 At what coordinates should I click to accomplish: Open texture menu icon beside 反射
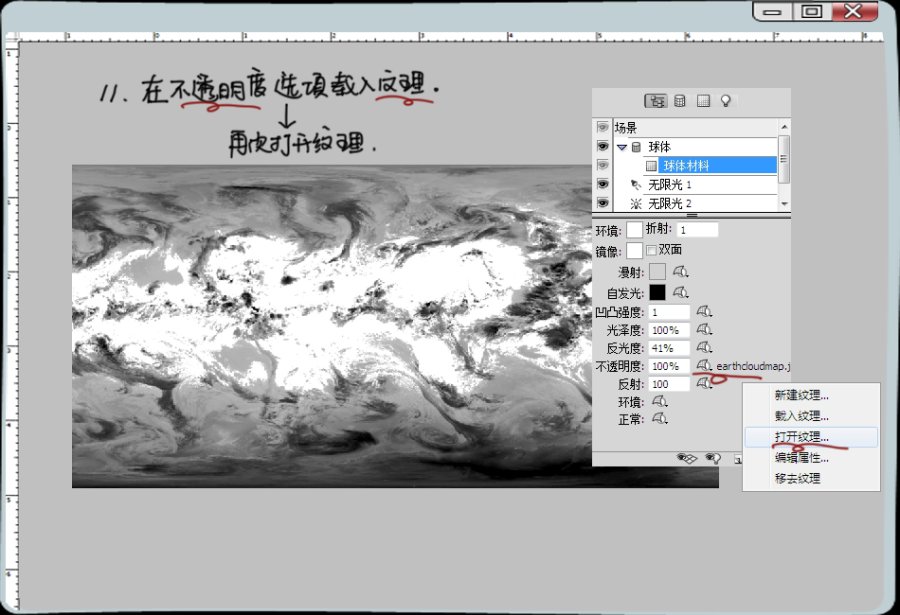click(704, 383)
